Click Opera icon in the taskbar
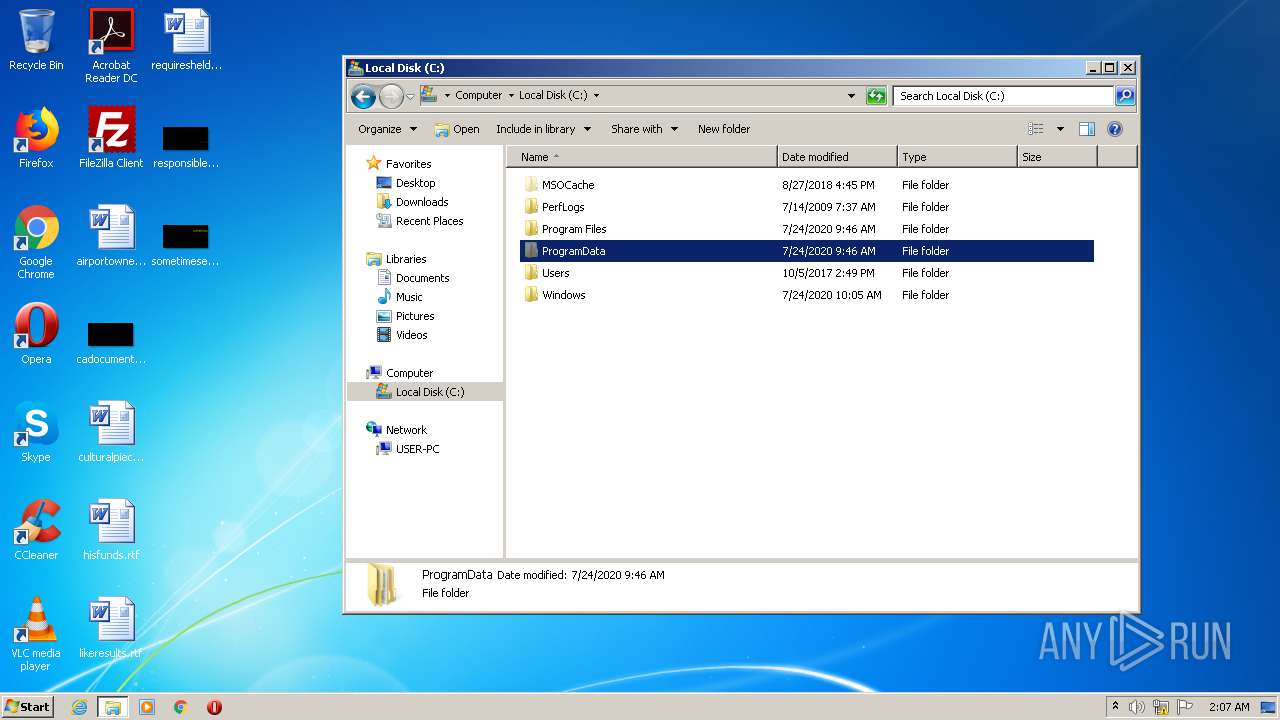Screen dimensions: 1280x720 [214, 707]
